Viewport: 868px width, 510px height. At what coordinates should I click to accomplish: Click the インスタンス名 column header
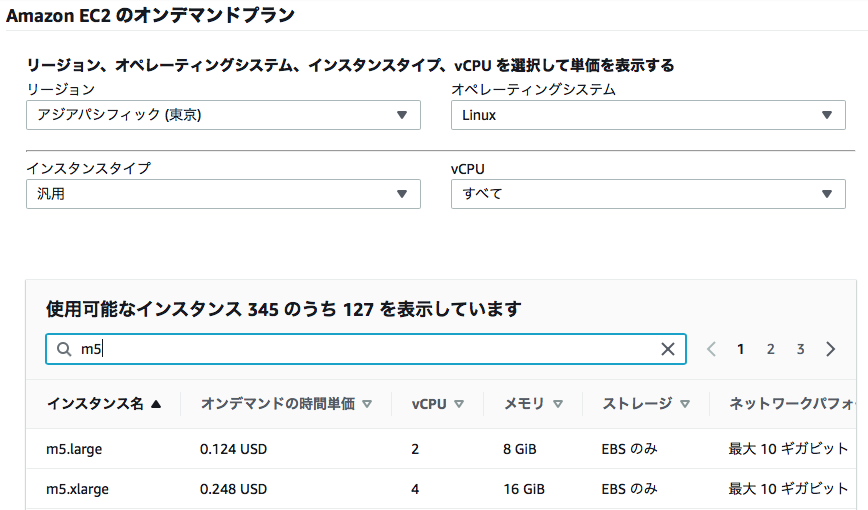coord(95,404)
